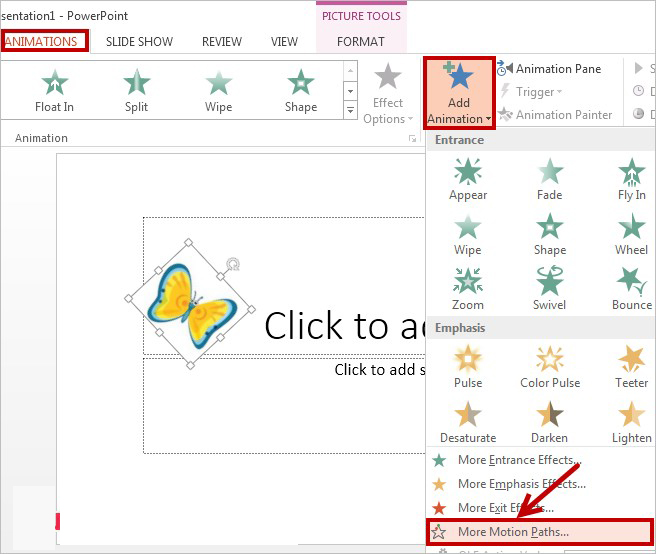656x554 pixels.
Task: Open the Animation group dialog launcher
Action: 413,138
